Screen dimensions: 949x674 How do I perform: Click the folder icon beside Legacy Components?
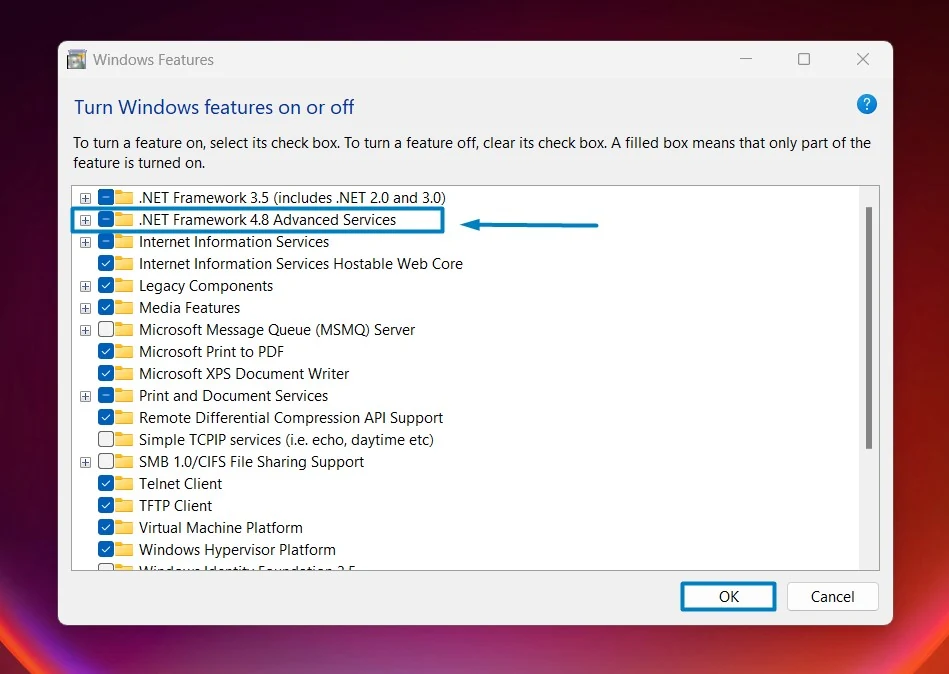[x=124, y=286]
